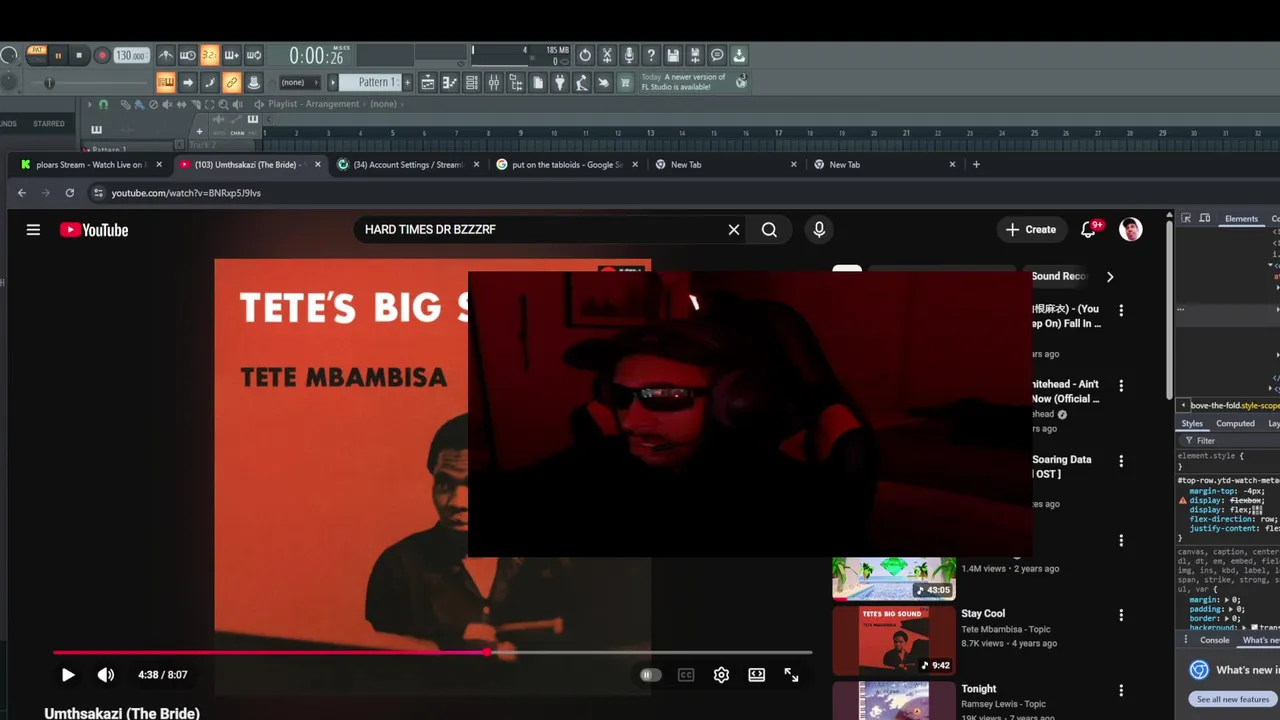Open FL Studio mixer button
Screen dimensions: 1280x720
coord(493,83)
